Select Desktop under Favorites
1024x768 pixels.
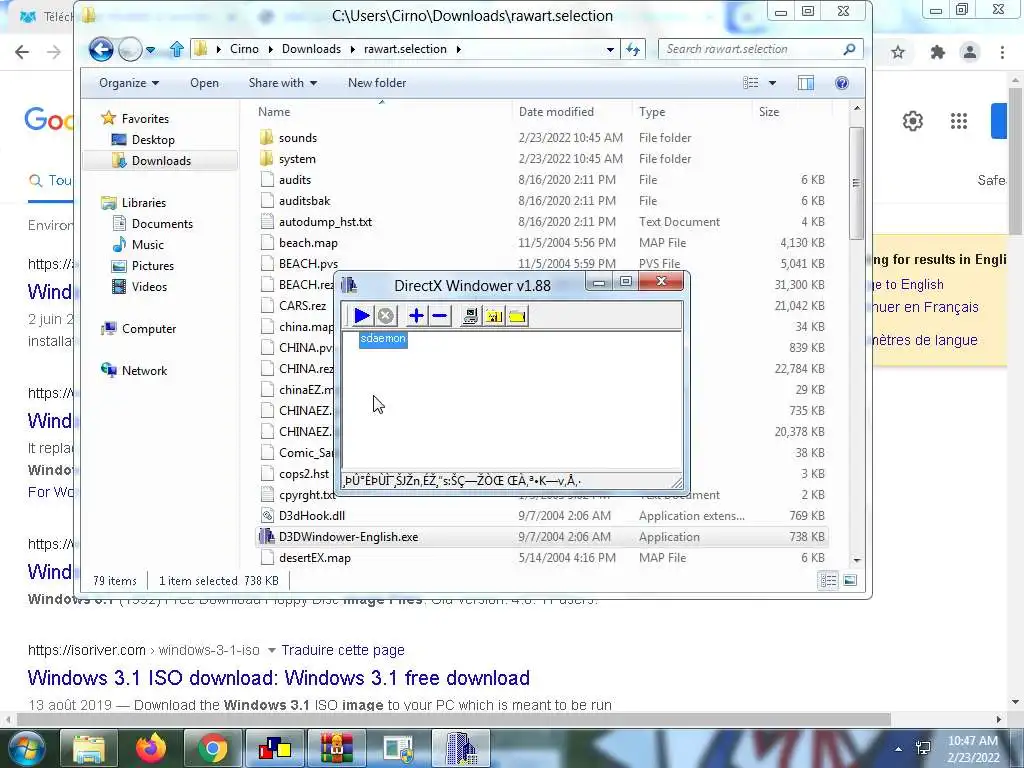tap(153, 140)
